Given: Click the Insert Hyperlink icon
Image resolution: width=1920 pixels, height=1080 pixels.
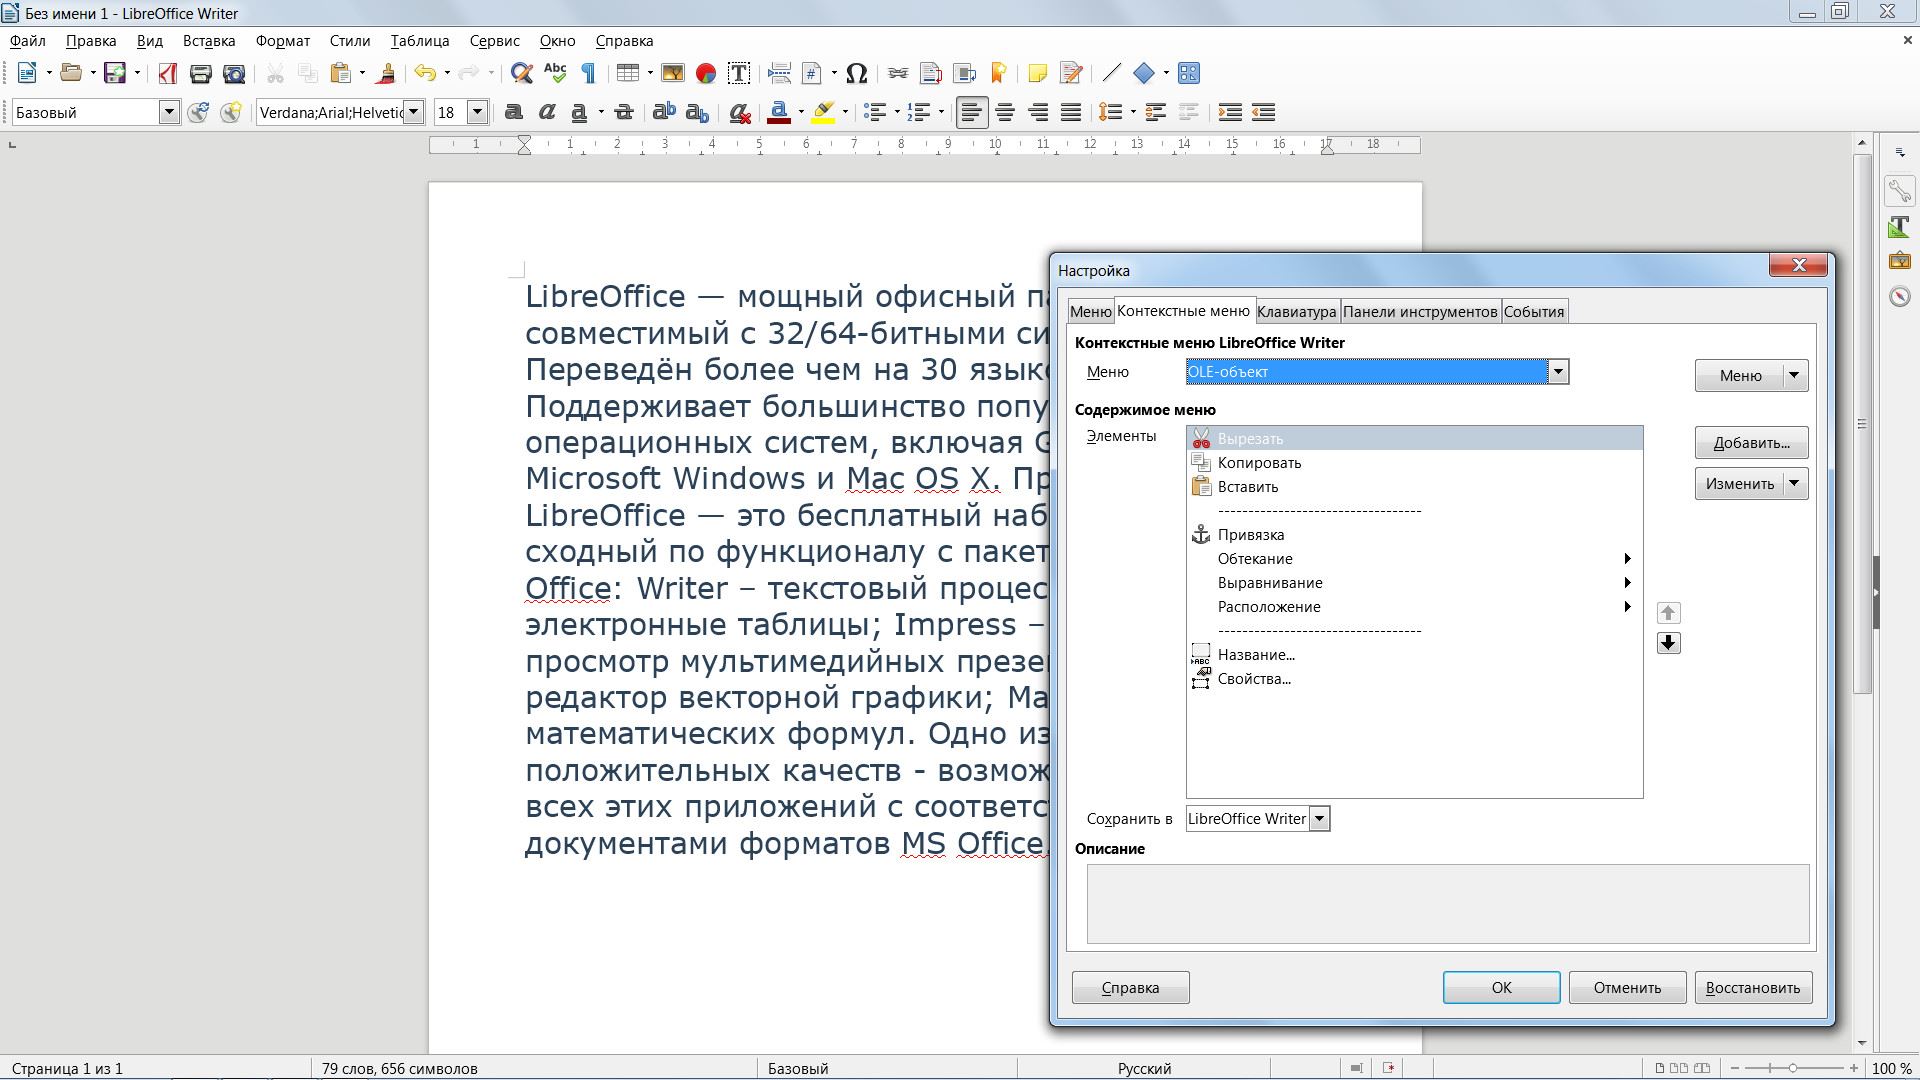Looking at the screenshot, I should (x=897, y=73).
